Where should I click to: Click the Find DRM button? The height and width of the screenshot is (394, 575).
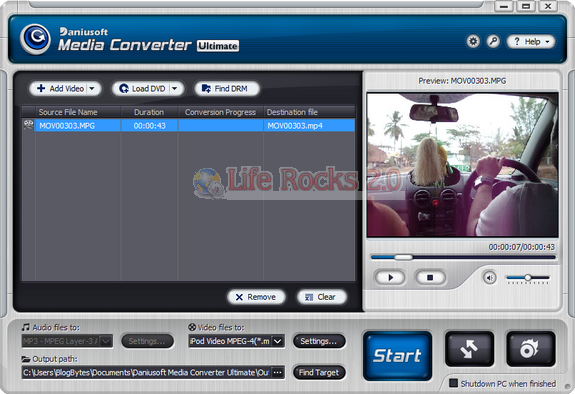[227, 88]
